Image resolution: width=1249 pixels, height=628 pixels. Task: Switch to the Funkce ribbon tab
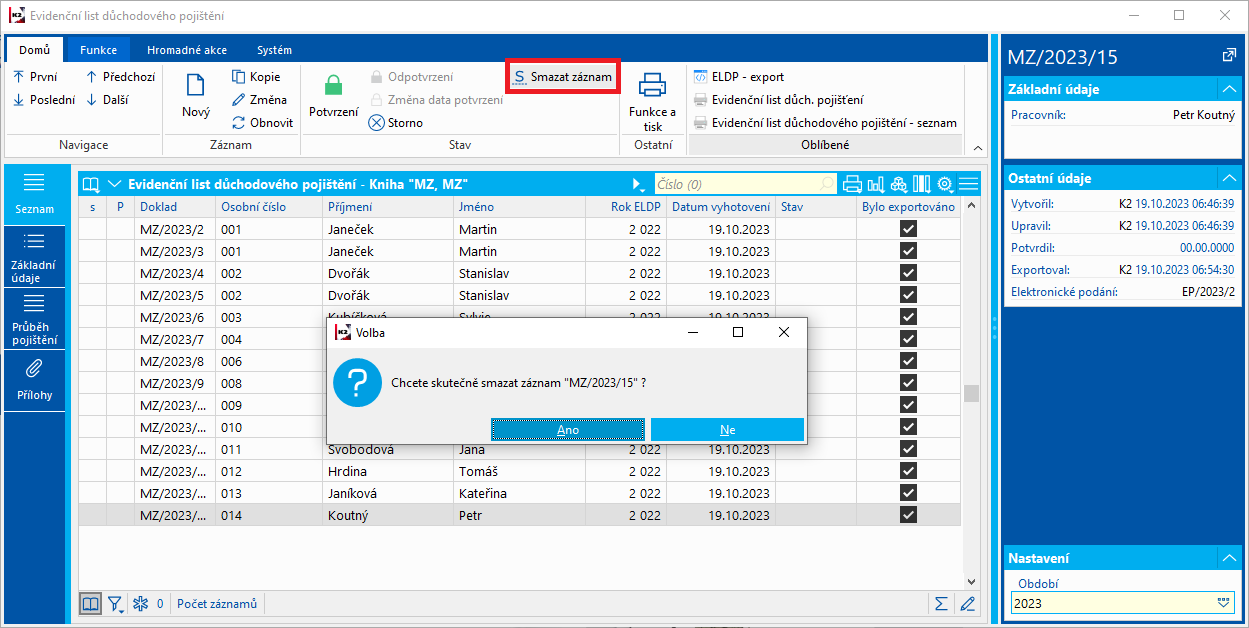tap(98, 50)
